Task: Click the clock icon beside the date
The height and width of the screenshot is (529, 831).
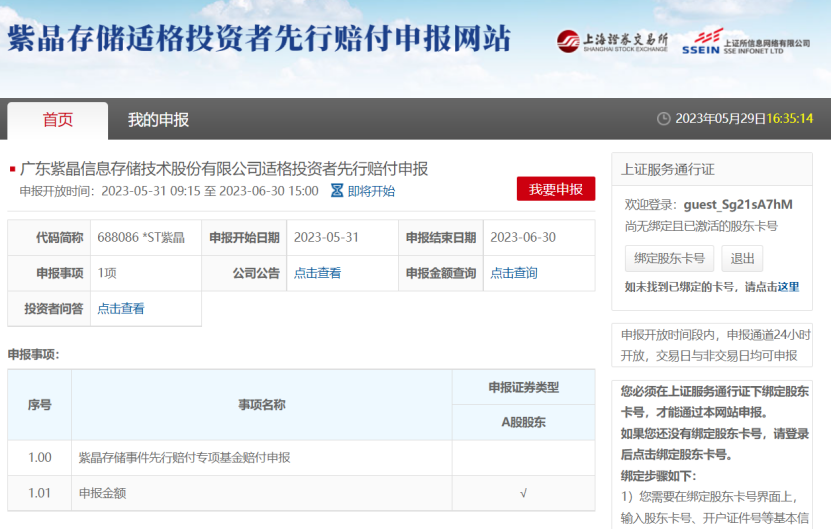Action: coord(664,119)
